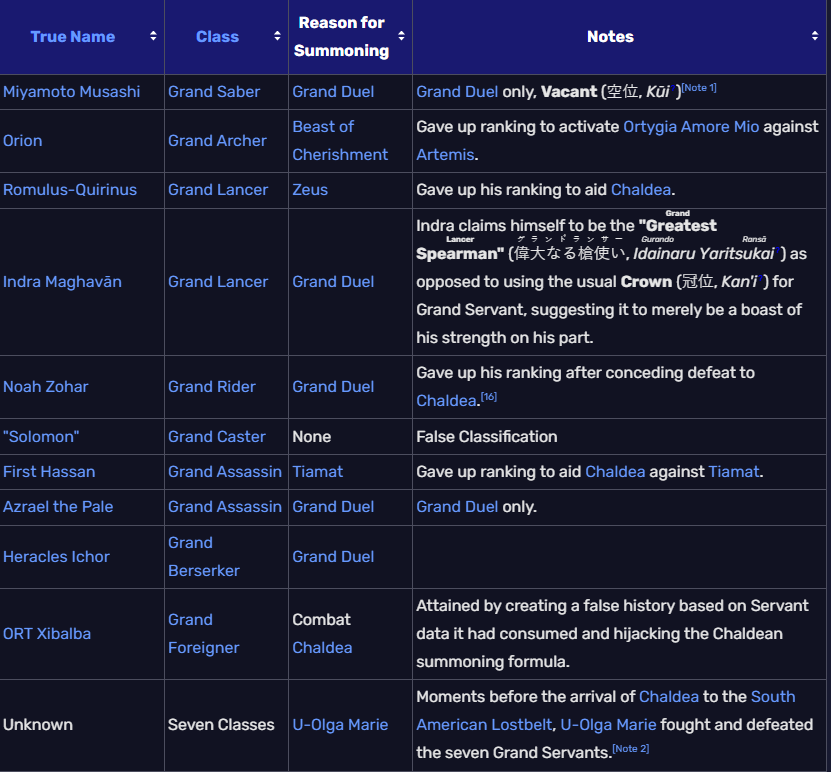This screenshot has height=772, width=831.
Task: Open Azrael the Pale link
Action: (x=58, y=507)
